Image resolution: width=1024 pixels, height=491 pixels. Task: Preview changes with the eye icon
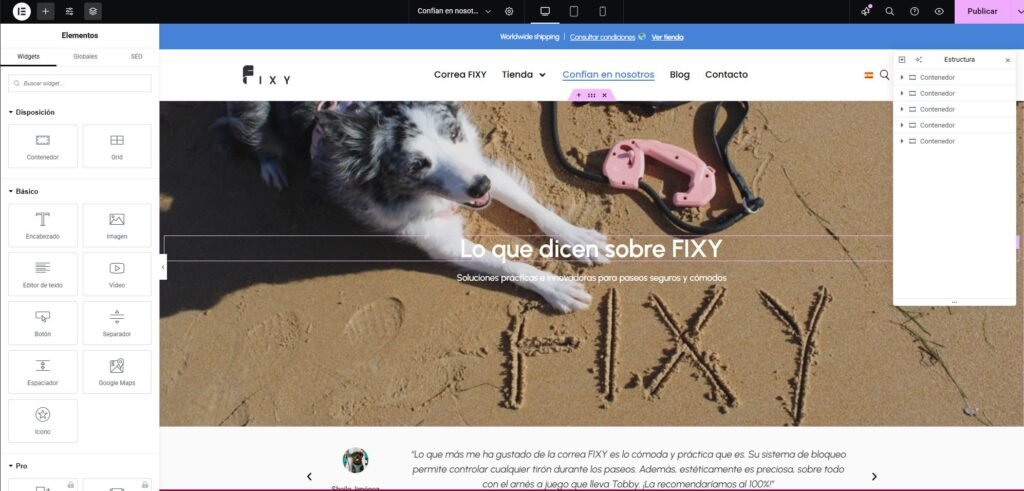(939, 11)
